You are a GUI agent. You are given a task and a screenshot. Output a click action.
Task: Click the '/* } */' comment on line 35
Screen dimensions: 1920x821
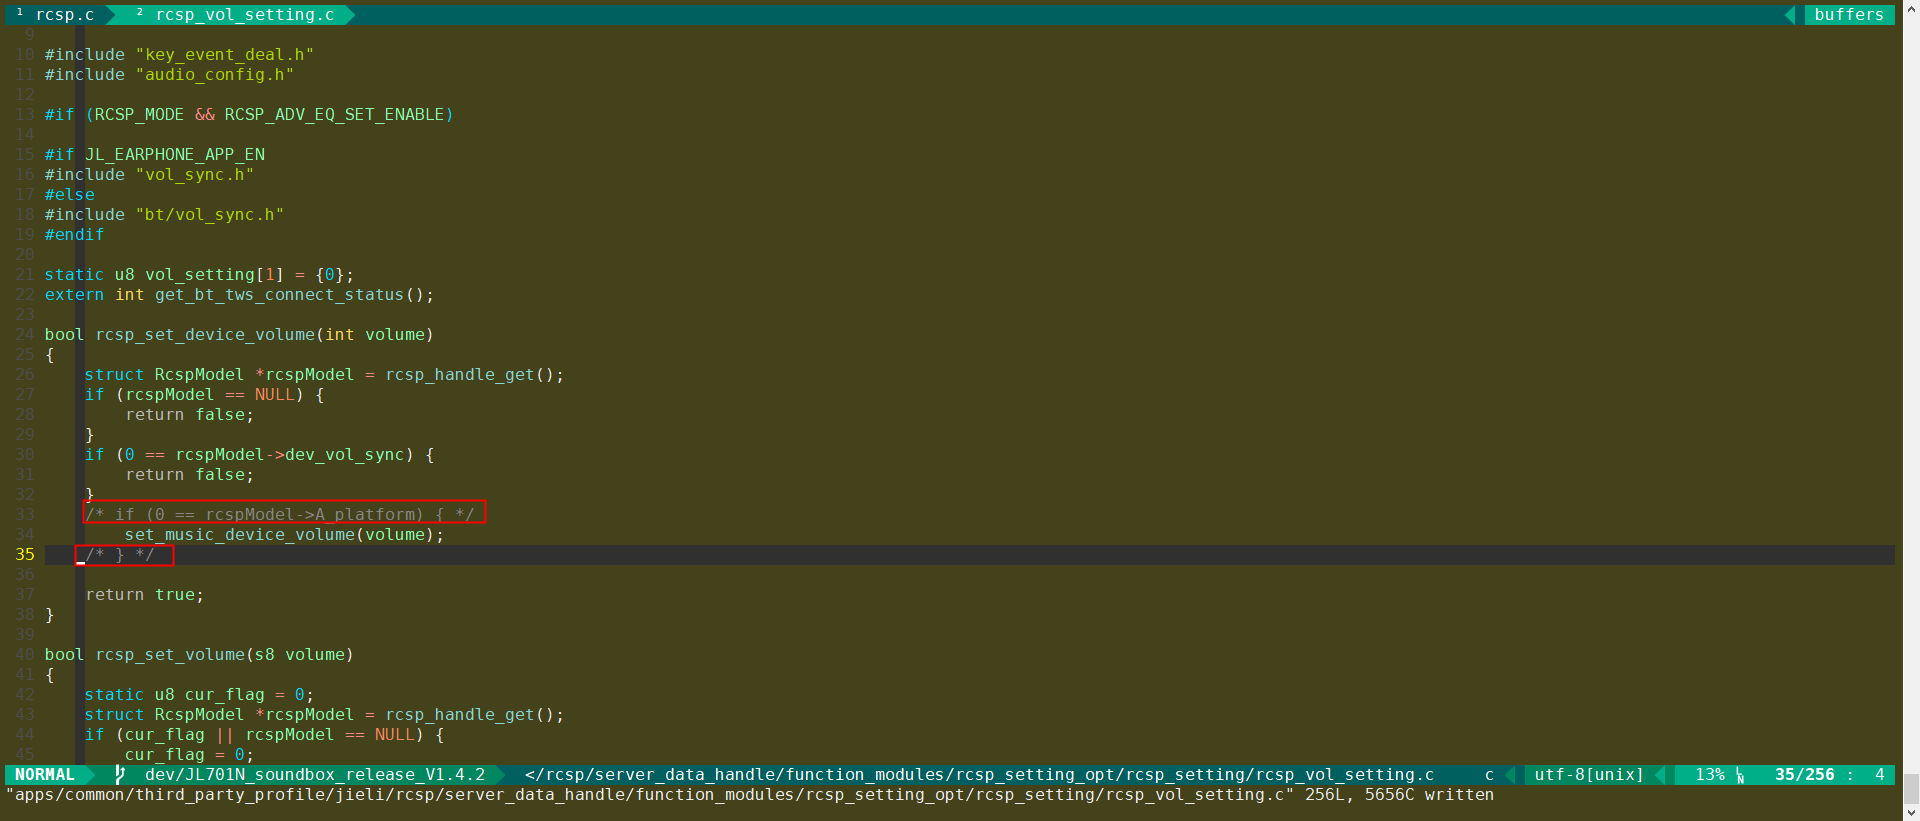tap(120, 555)
